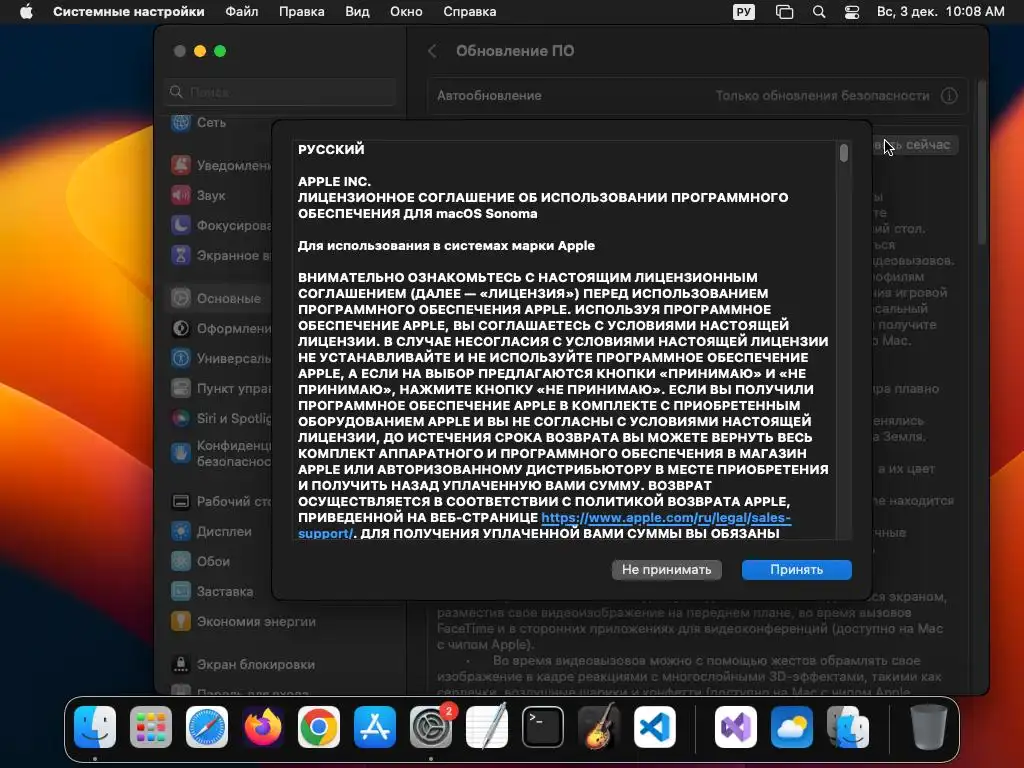
Task: Open Siri и Spotlight icon in sidebar
Action: [181, 418]
